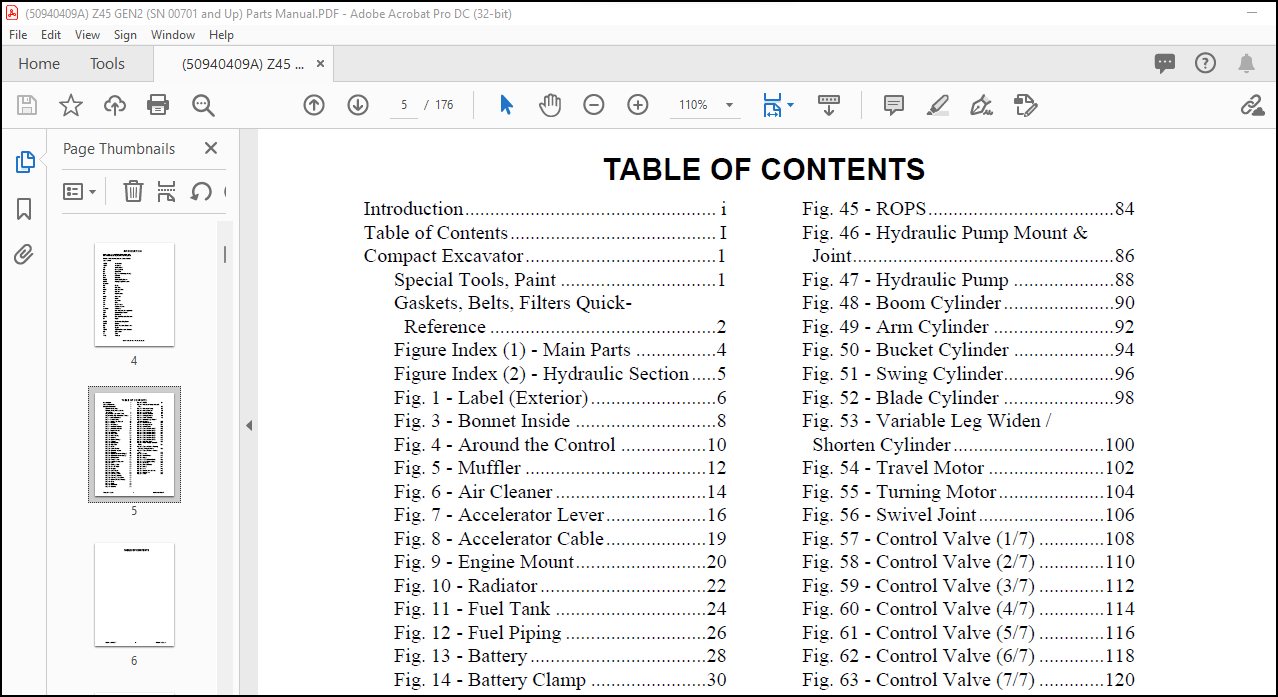Viewport: 1278px width, 697px height.
Task: Open the Bookmarks panel
Action: (24, 208)
